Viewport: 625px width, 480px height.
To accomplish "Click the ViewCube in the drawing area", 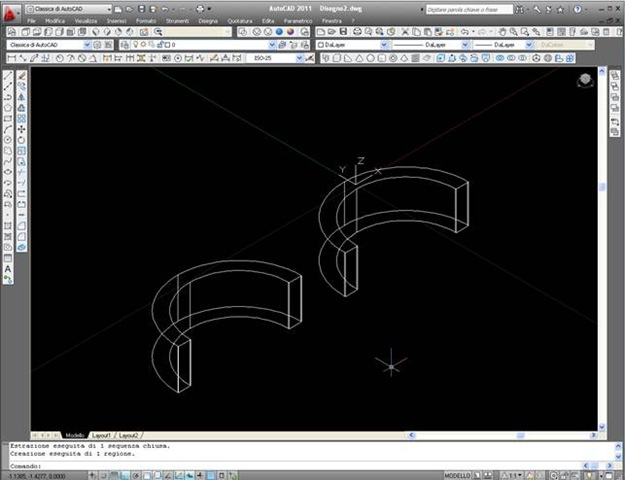I will [x=585, y=80].
